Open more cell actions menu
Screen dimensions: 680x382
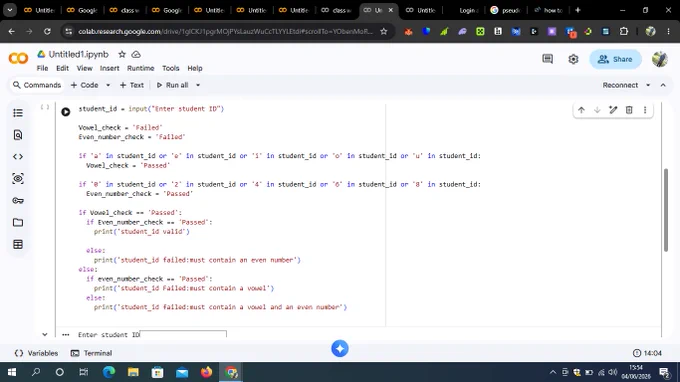click(x=645, y=110)
